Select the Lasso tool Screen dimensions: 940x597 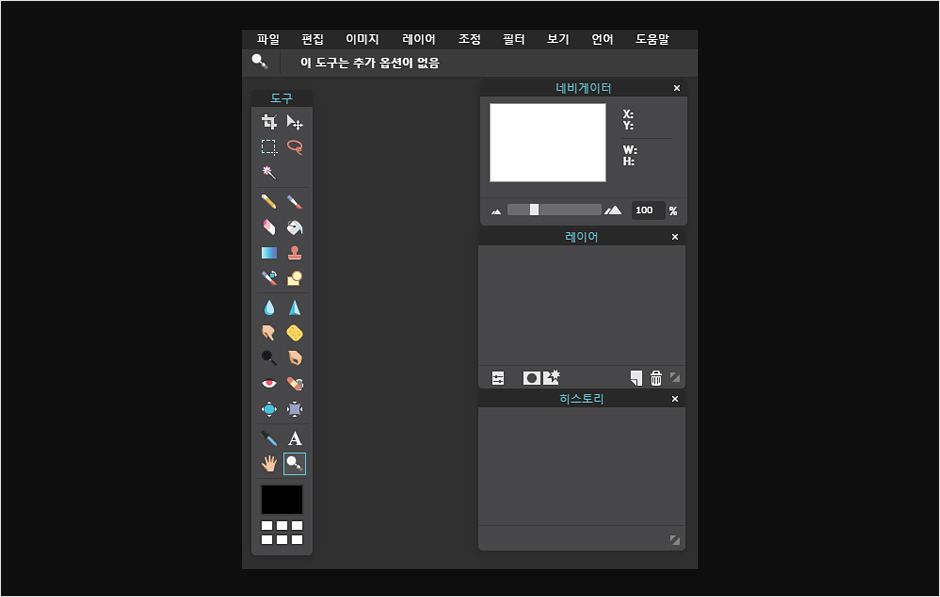pos(294,147)
